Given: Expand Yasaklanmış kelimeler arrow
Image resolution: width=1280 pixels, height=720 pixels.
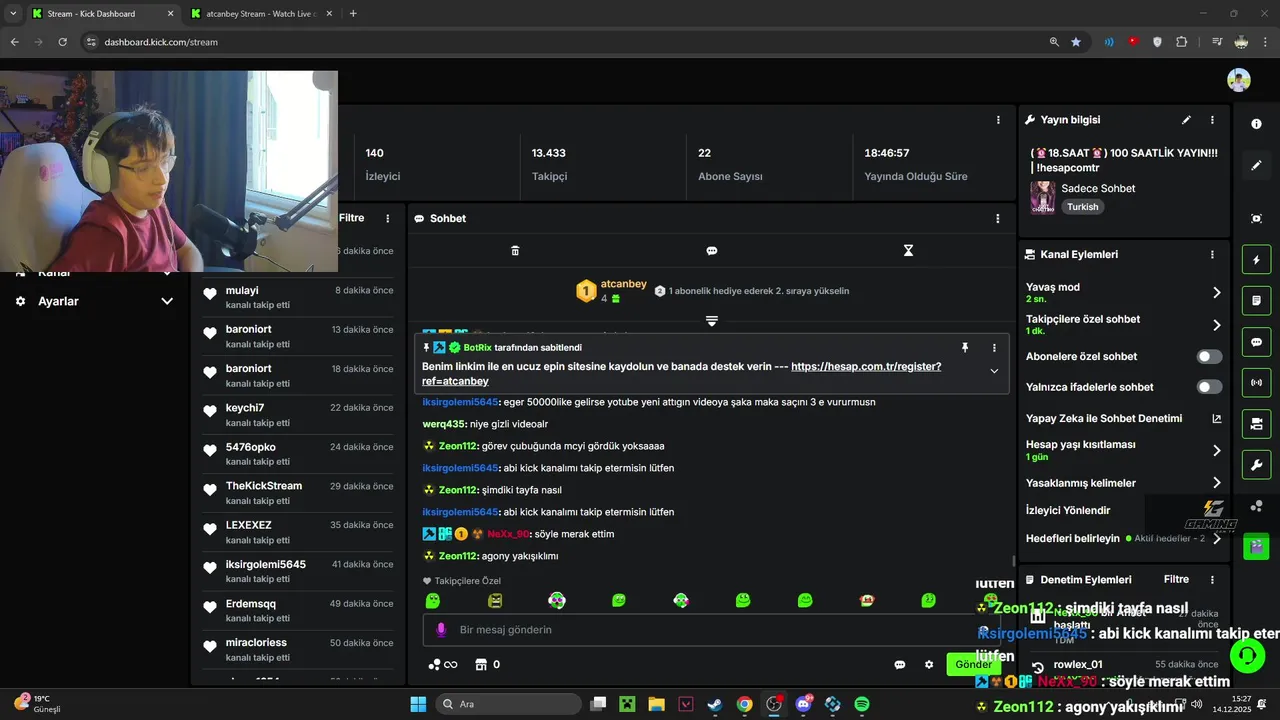Looking at the screenshot, I should point(1217,483).
